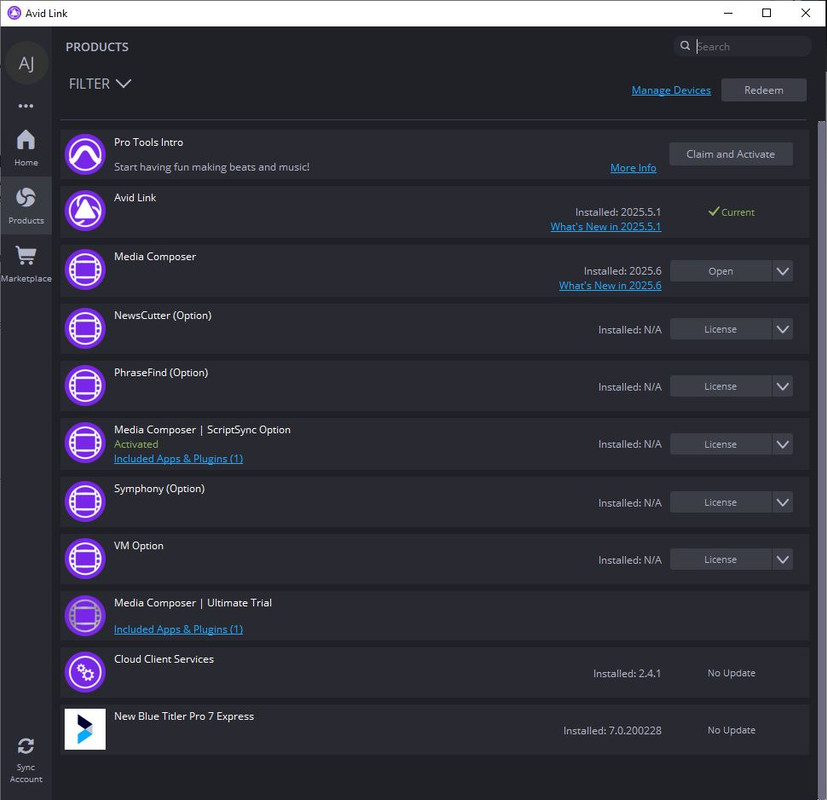Select the 'Cloud Client Services' title
Image resolution: width=827 pixels, height=800 pixels.
click(164, 659)
